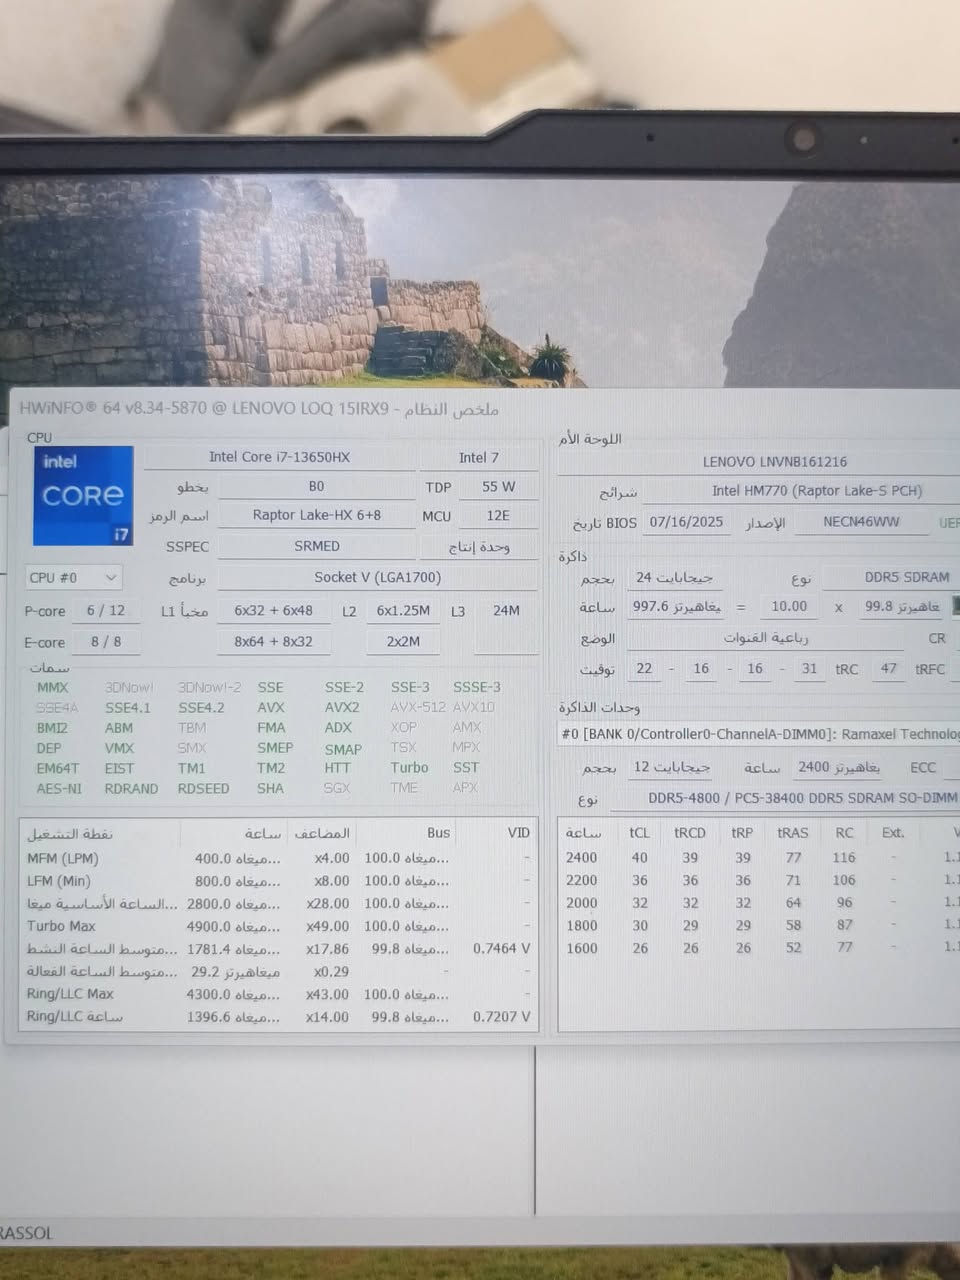Click the 0.7207 V VID value
Viewport: 960px width, 1280px height.
[501, 1017]
